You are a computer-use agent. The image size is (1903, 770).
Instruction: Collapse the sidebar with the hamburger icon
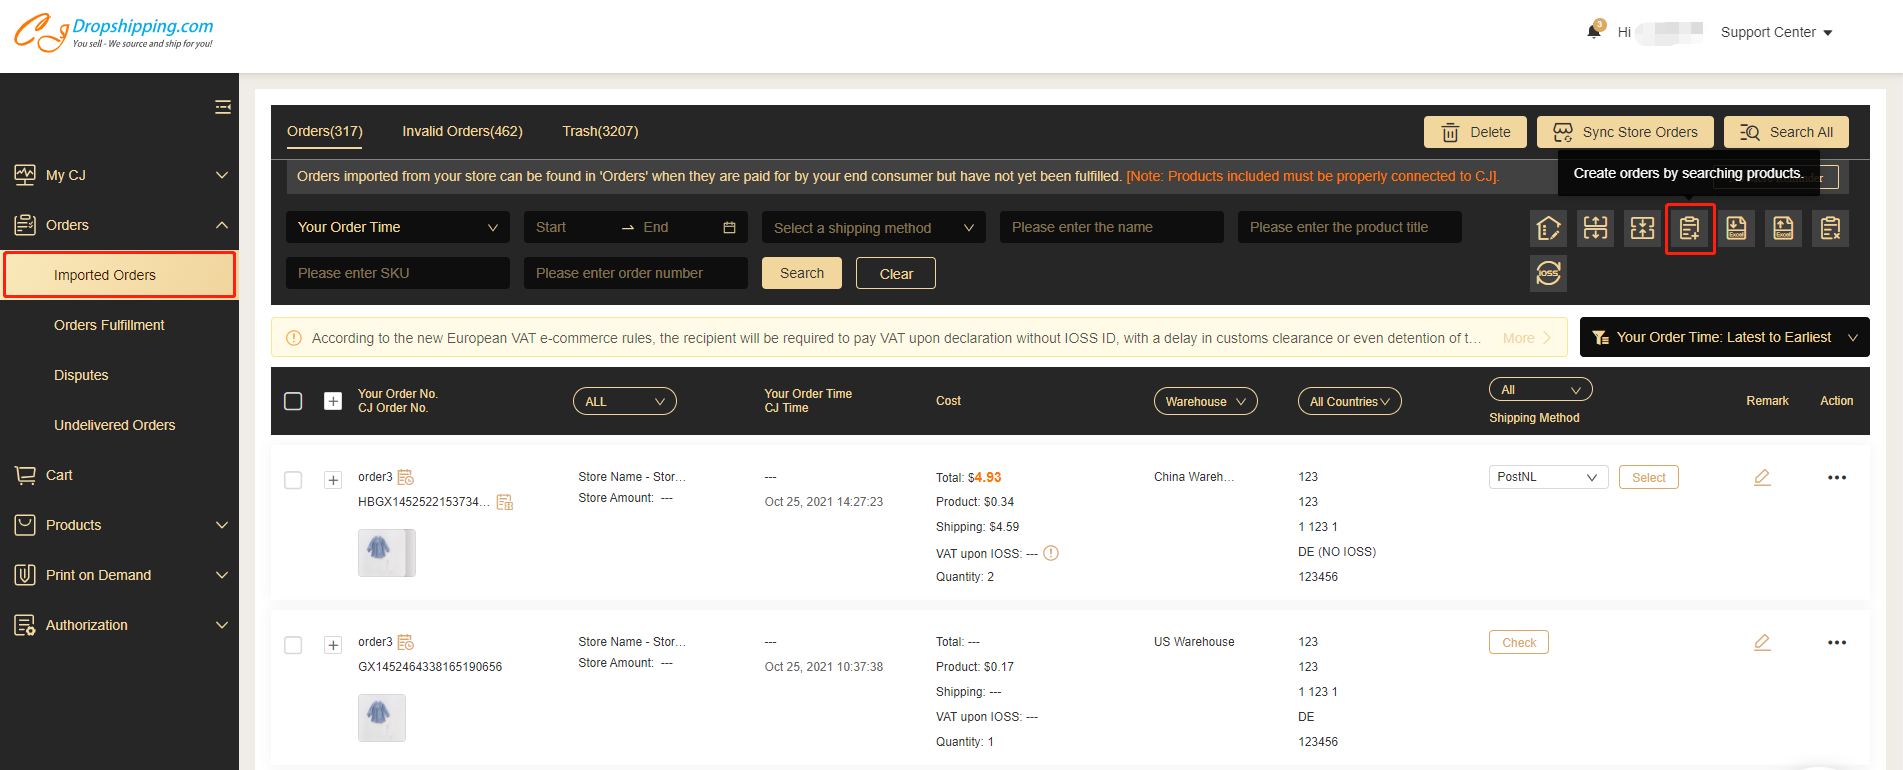click(x=222, y=107)
